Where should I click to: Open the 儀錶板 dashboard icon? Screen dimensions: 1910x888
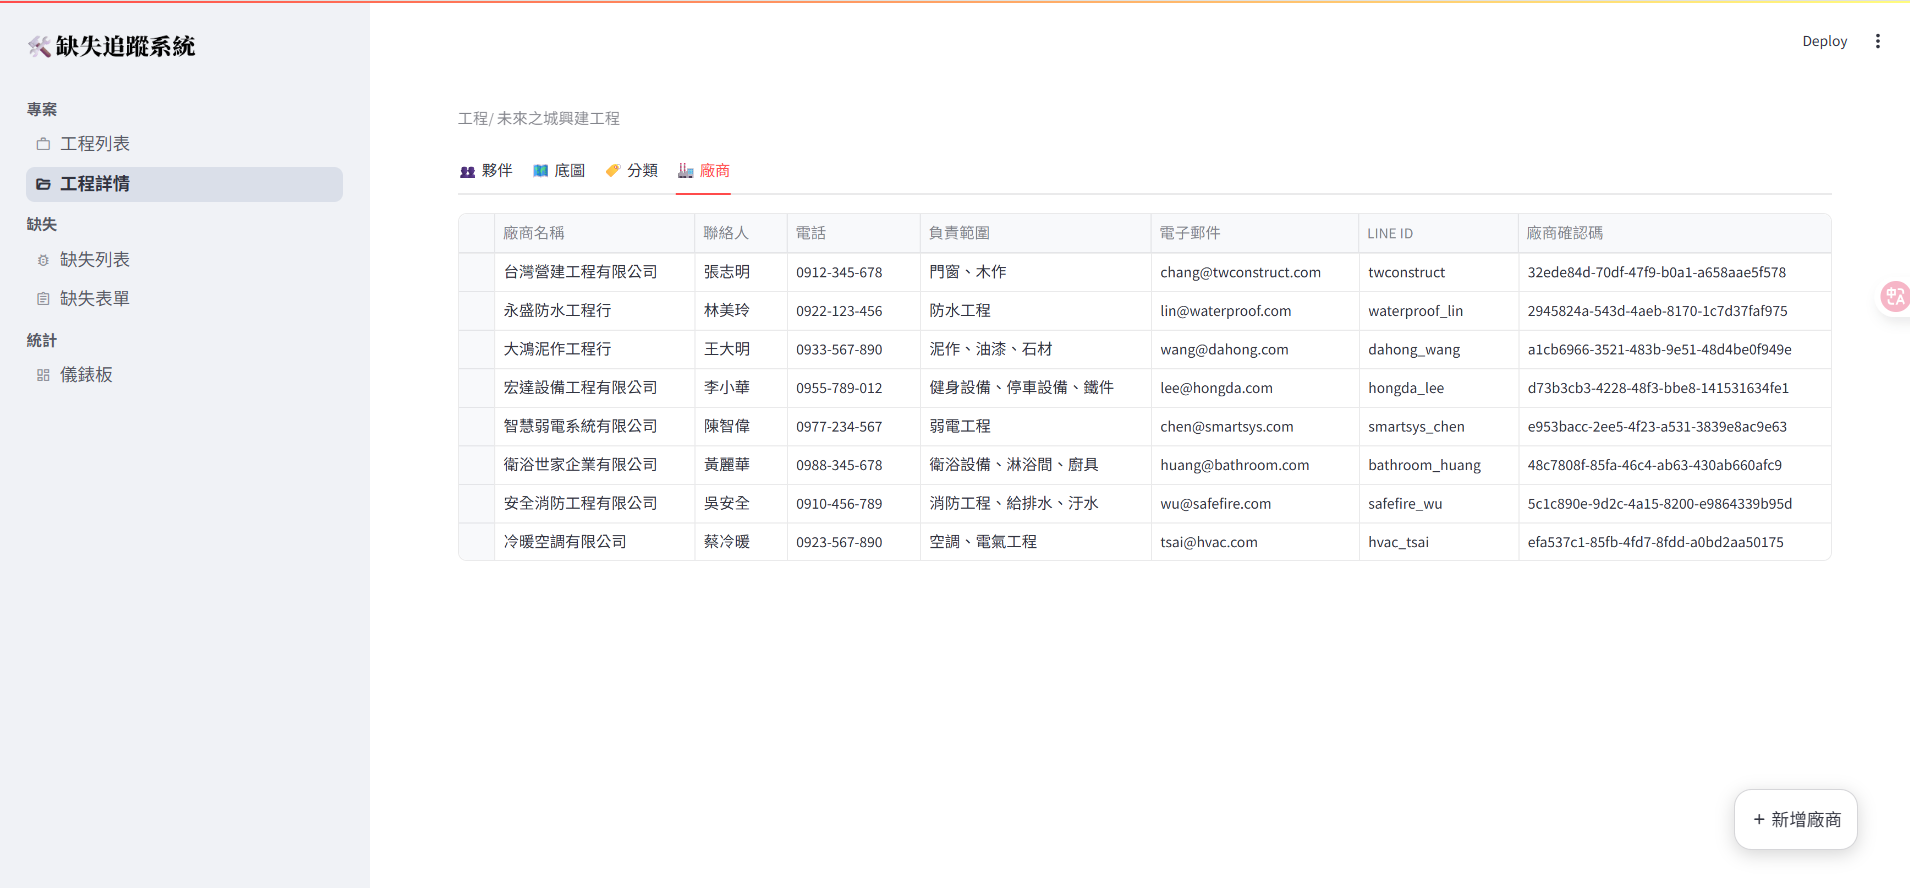tap(43, 375)
